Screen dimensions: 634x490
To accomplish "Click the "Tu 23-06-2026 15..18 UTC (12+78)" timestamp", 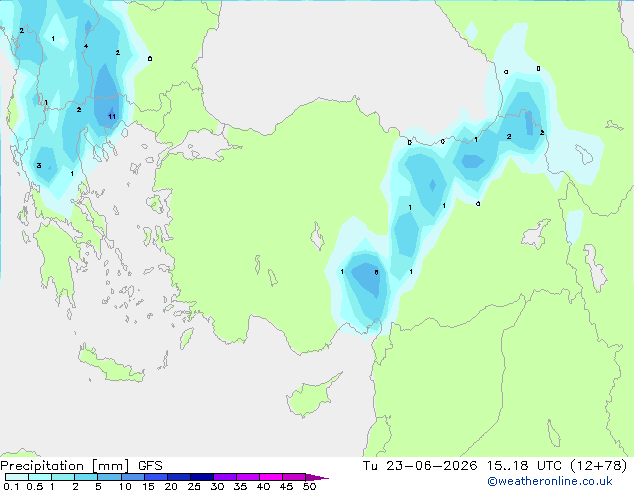I will coord(495,466).
